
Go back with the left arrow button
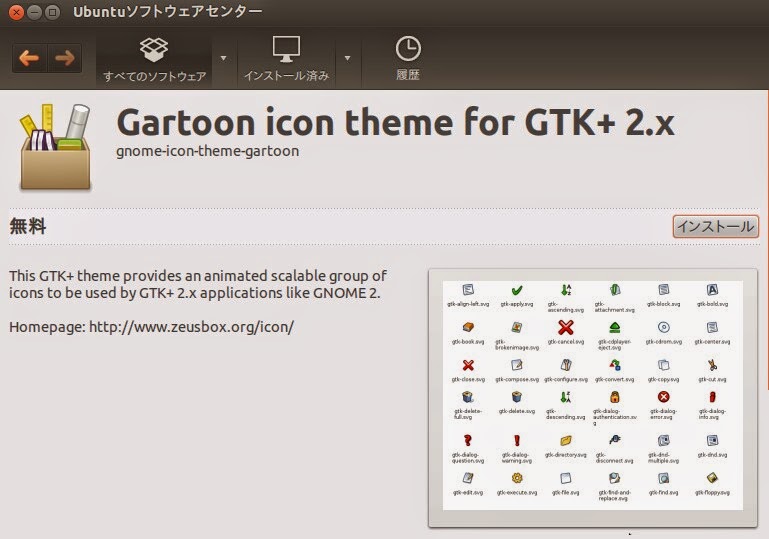click(x=29, y=58)
